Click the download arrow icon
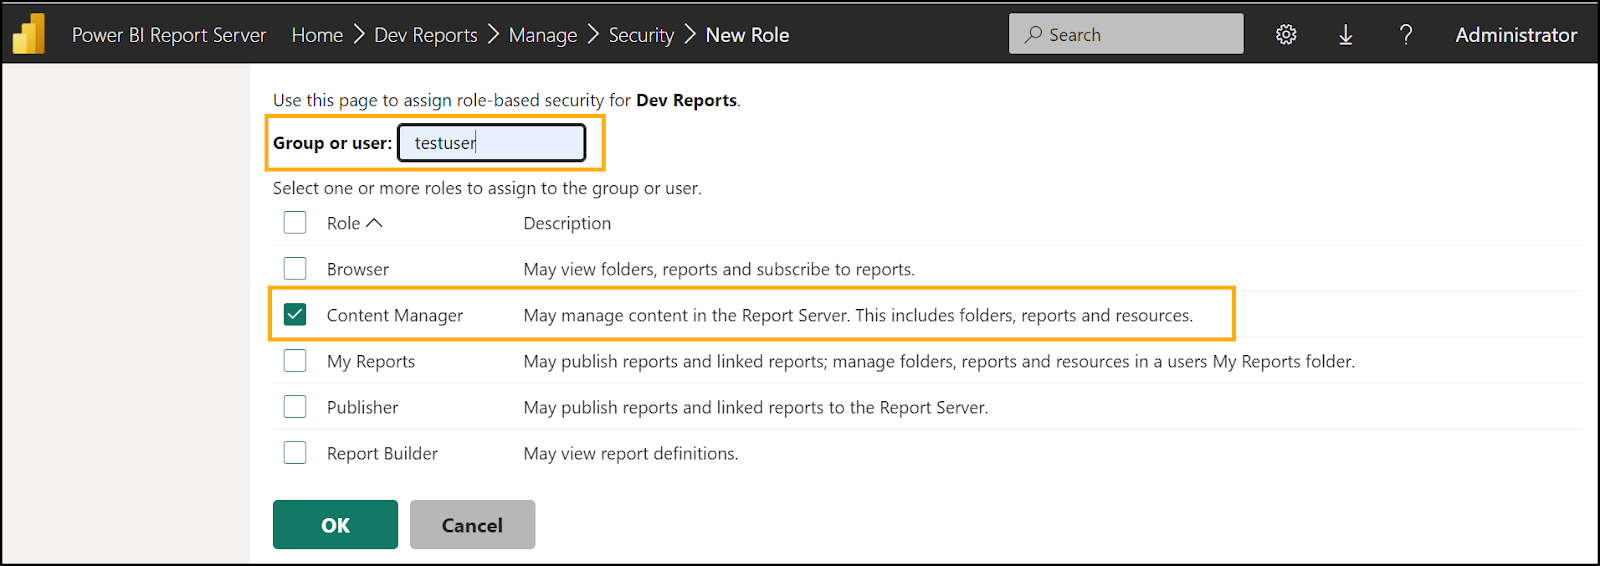The width and height of the screenshot is (1600, 566). tap(1346, 35)
